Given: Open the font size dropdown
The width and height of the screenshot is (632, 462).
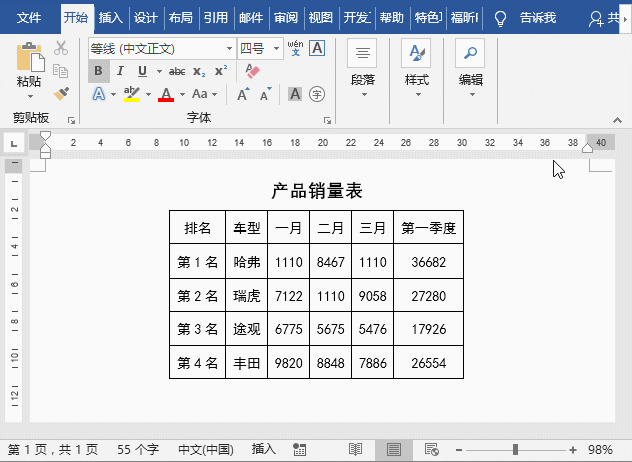Looking at the screenshot, I should pyautogui.click(x=276, y=49).
